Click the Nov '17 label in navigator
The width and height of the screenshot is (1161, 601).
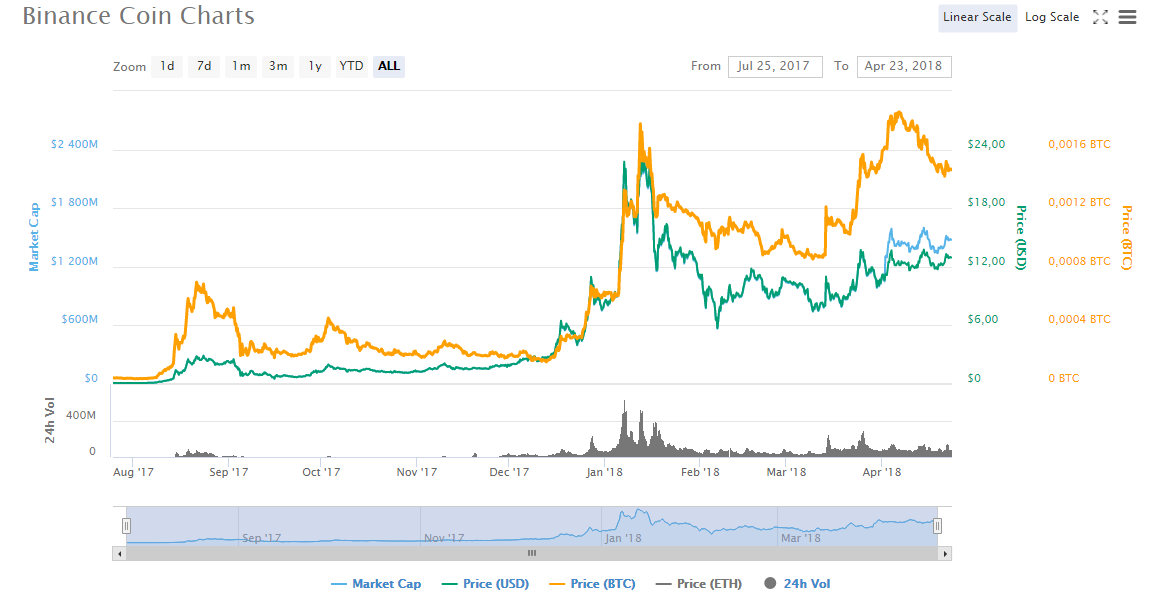[444, 539]
